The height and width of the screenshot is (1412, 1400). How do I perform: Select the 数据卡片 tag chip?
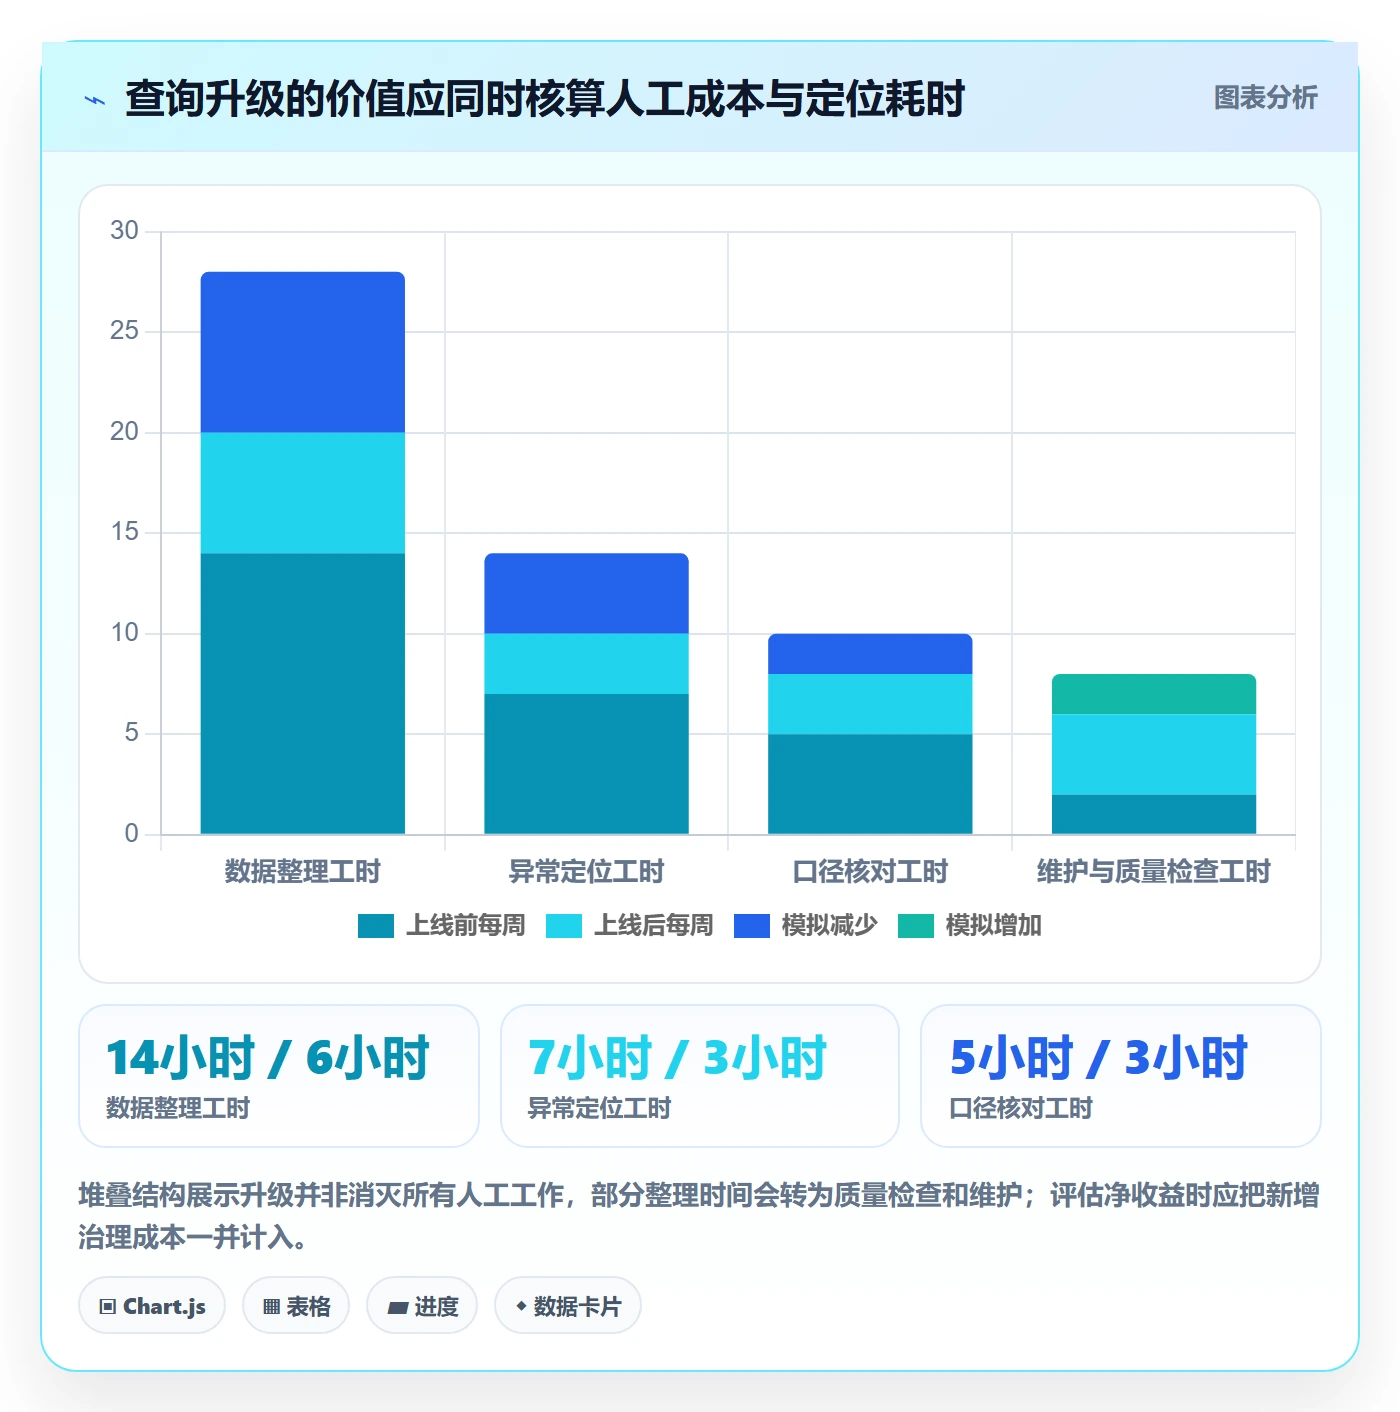click(568, 1306)
